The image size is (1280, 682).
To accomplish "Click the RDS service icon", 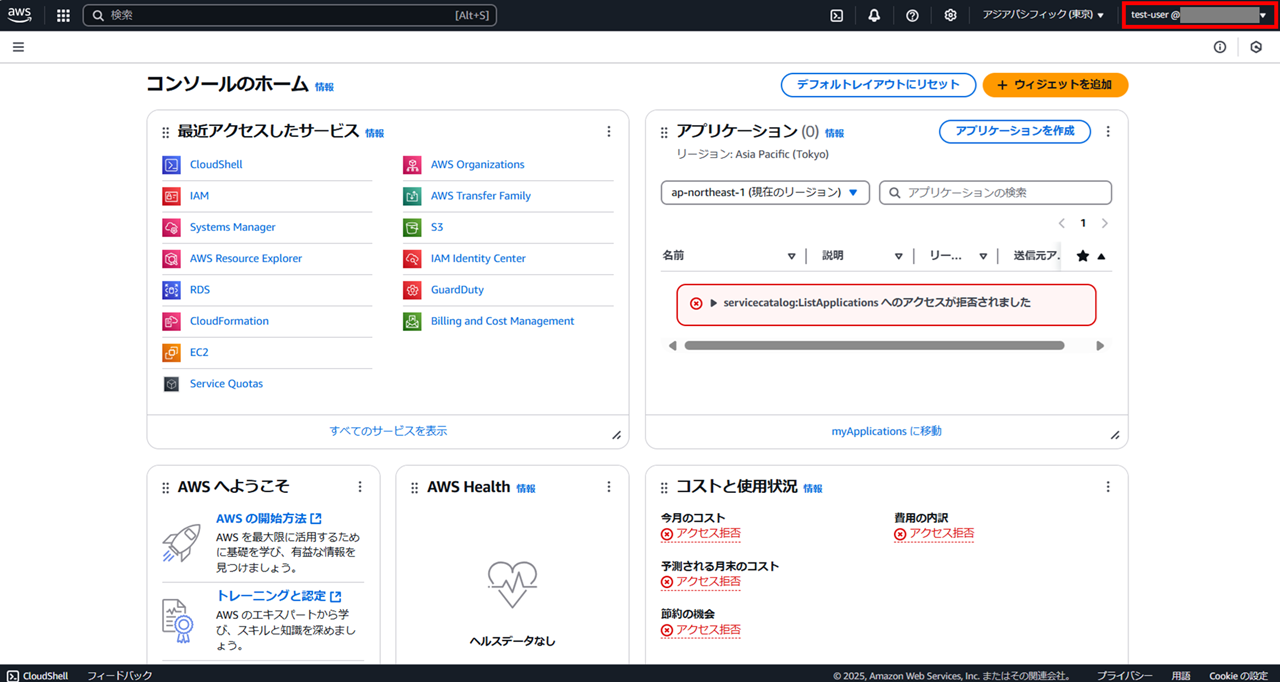I will click(171, 290).
